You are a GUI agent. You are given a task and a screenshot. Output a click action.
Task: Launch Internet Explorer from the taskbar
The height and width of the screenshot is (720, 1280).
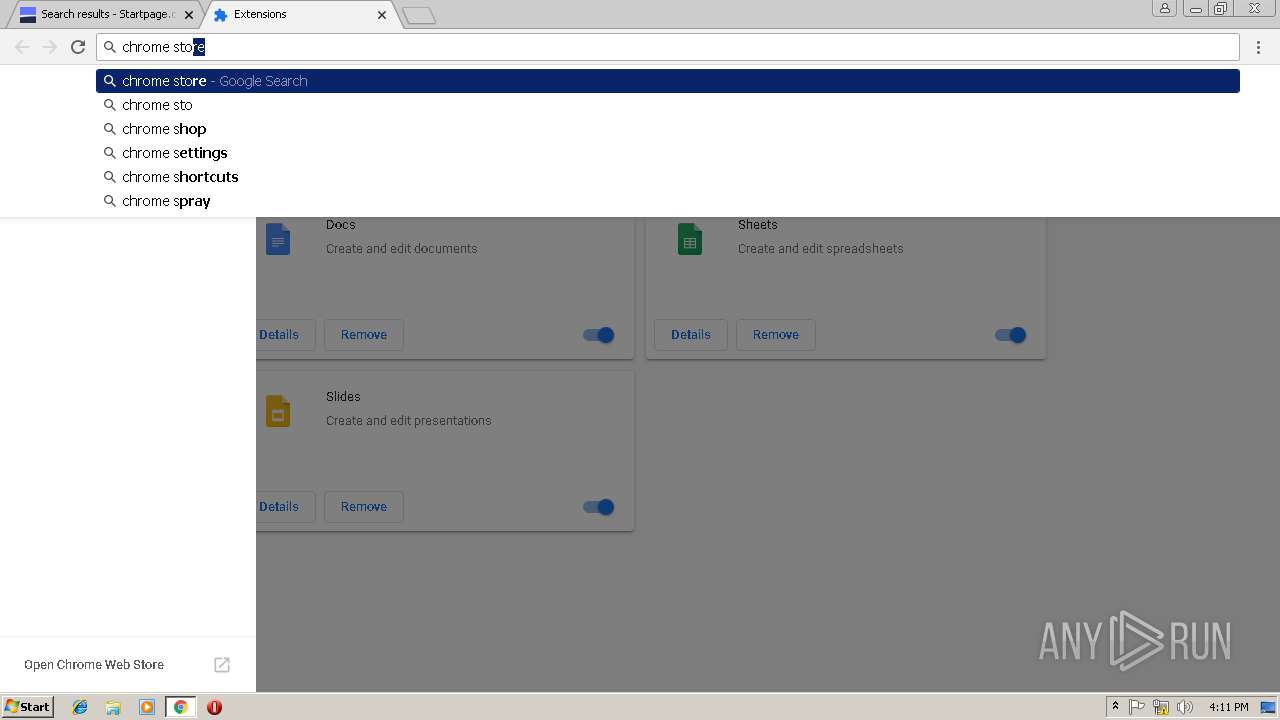(x=80, y=707)
